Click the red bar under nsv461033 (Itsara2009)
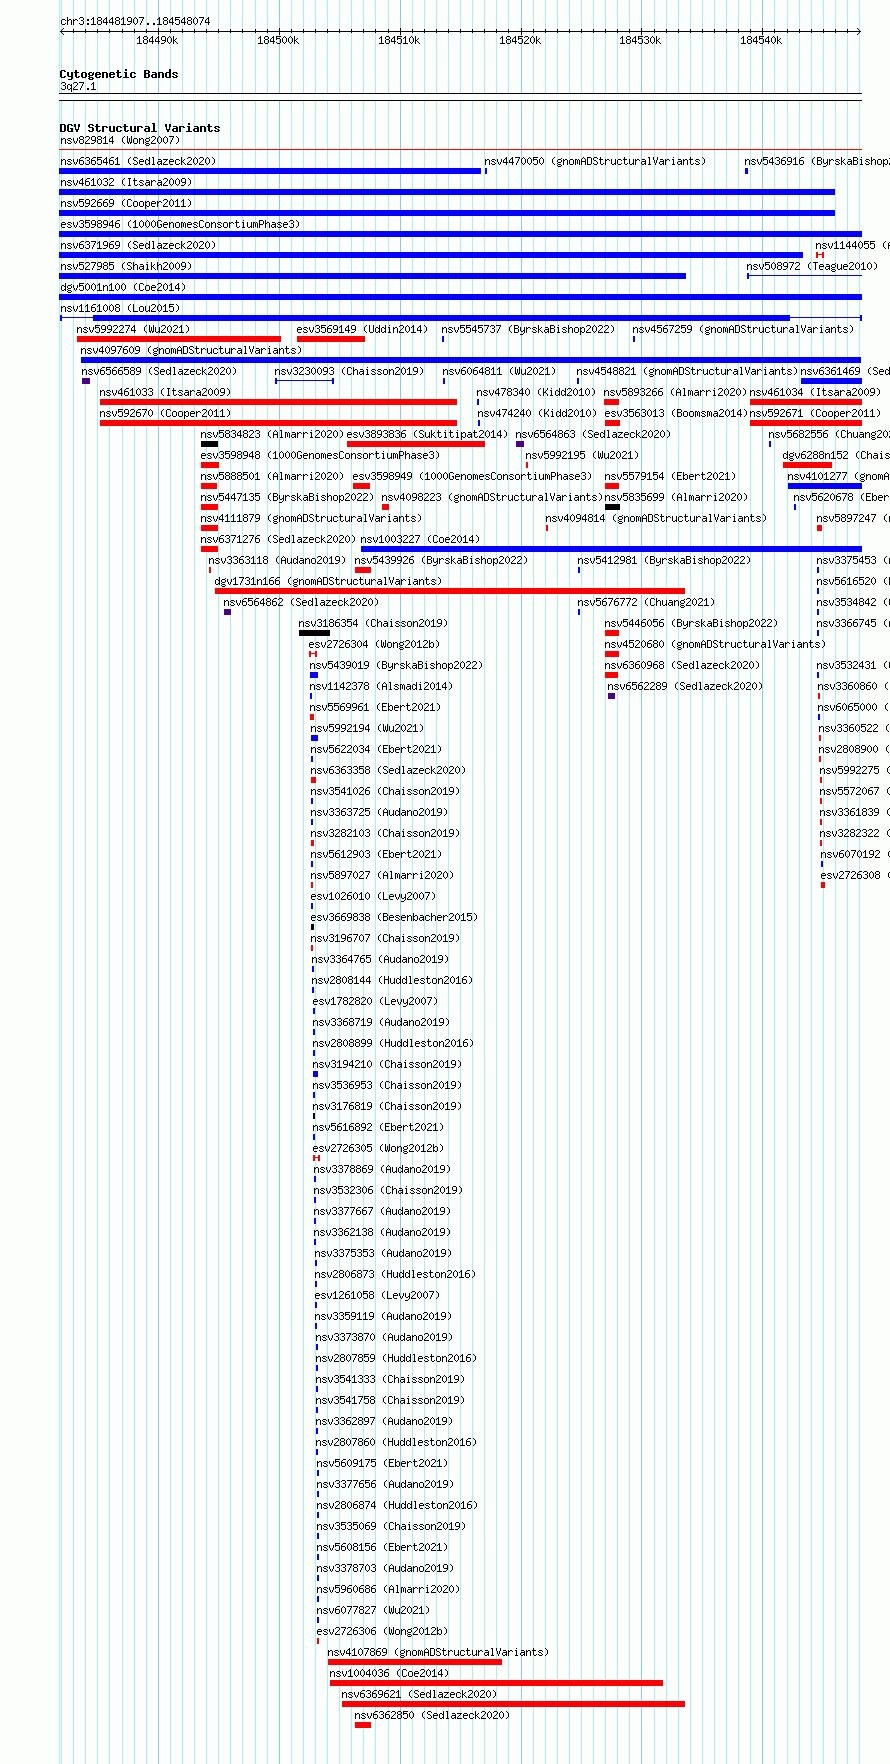The width and height of the screenshot is (890, 1764). pos(278,402)
